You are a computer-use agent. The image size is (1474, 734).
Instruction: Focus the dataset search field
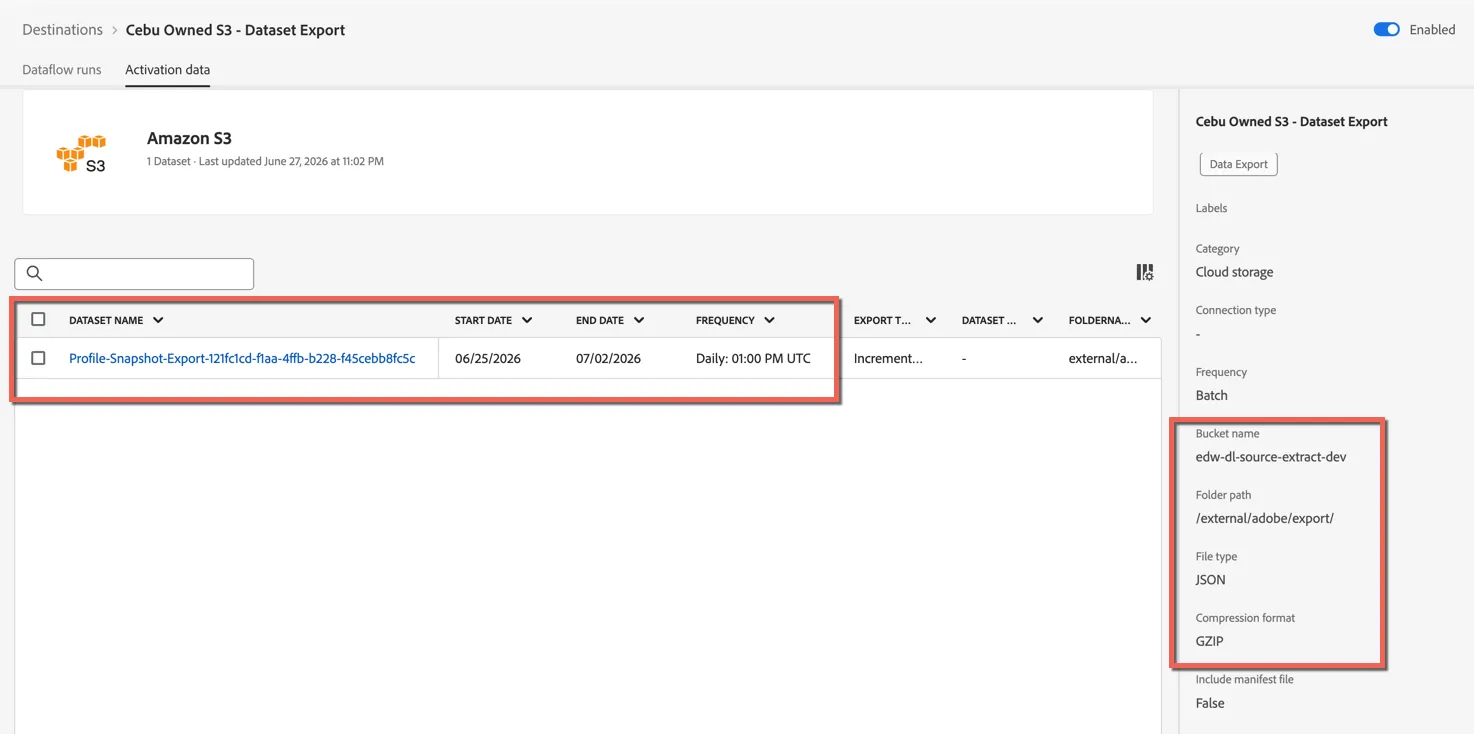tap(134, 273)
